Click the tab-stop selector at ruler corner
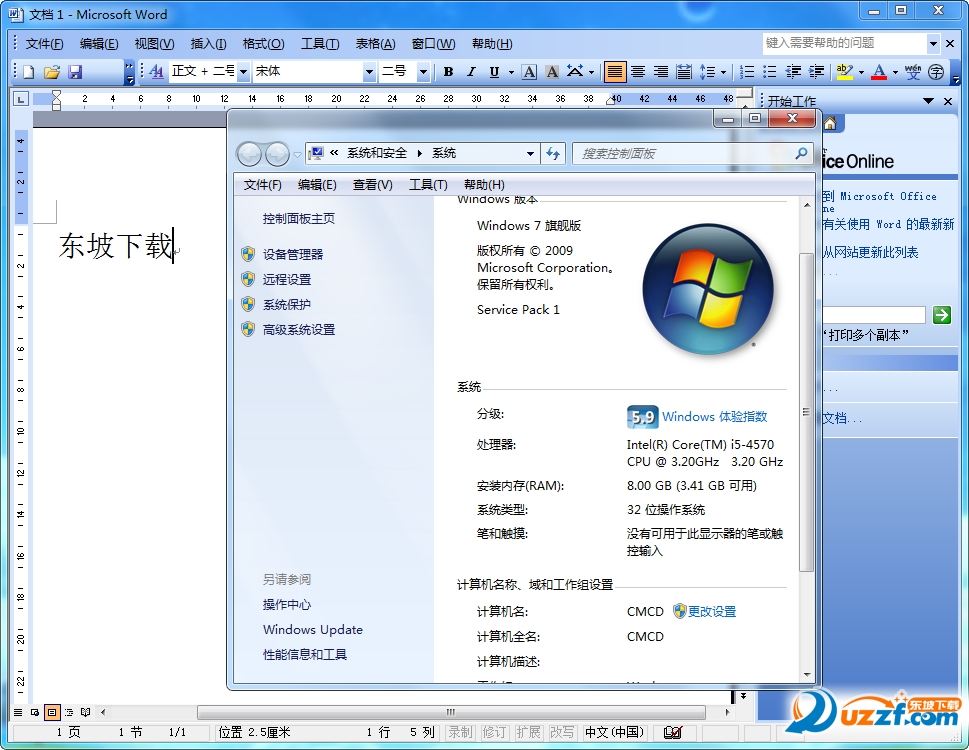 tap(21, 98)
